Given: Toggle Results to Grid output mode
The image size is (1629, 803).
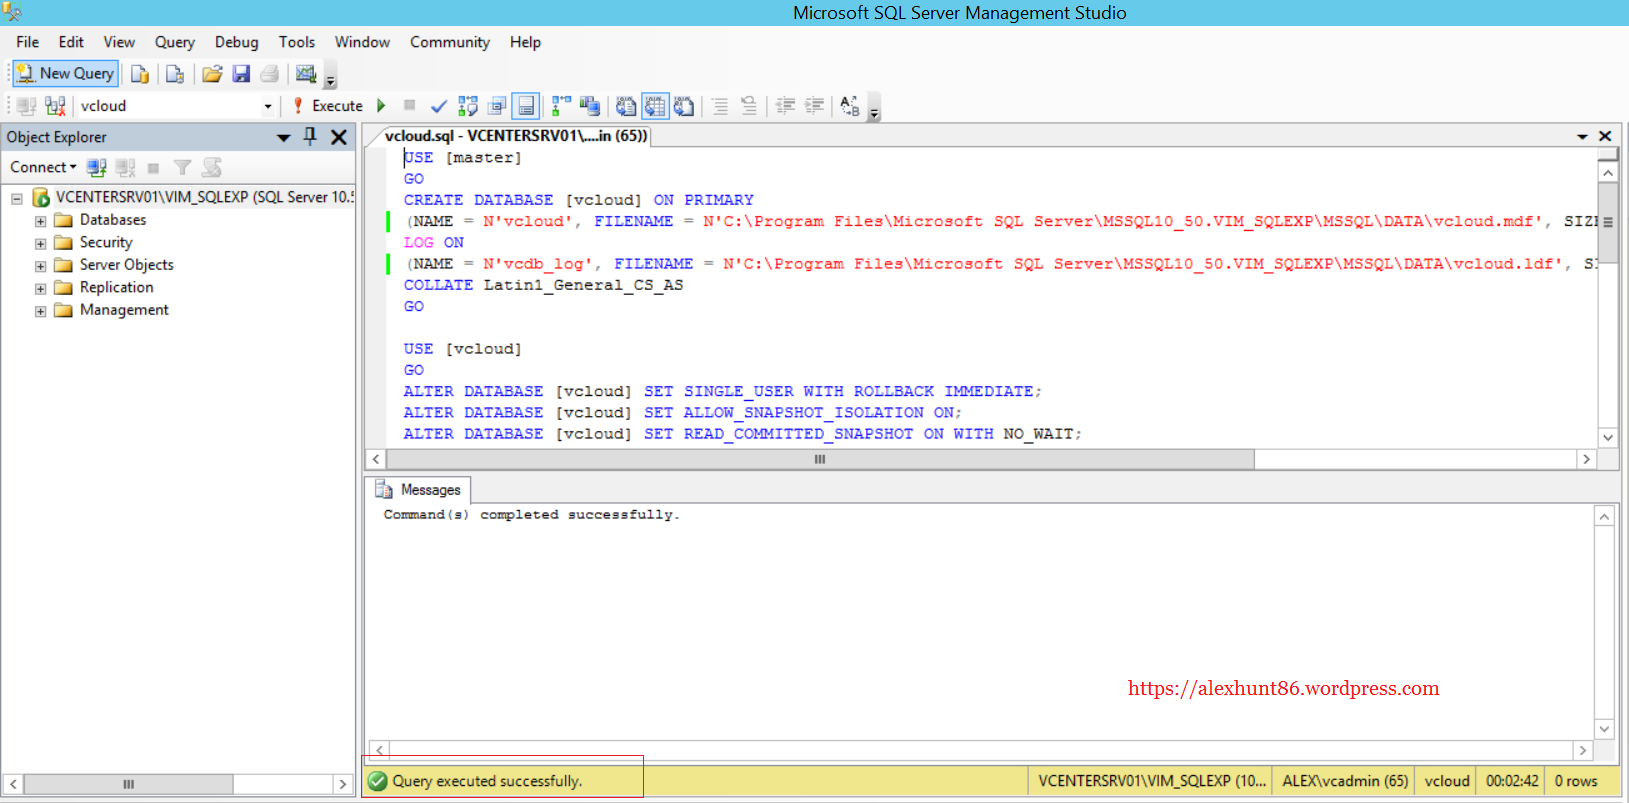Looking at the screenshot, I should click(655, 106).
